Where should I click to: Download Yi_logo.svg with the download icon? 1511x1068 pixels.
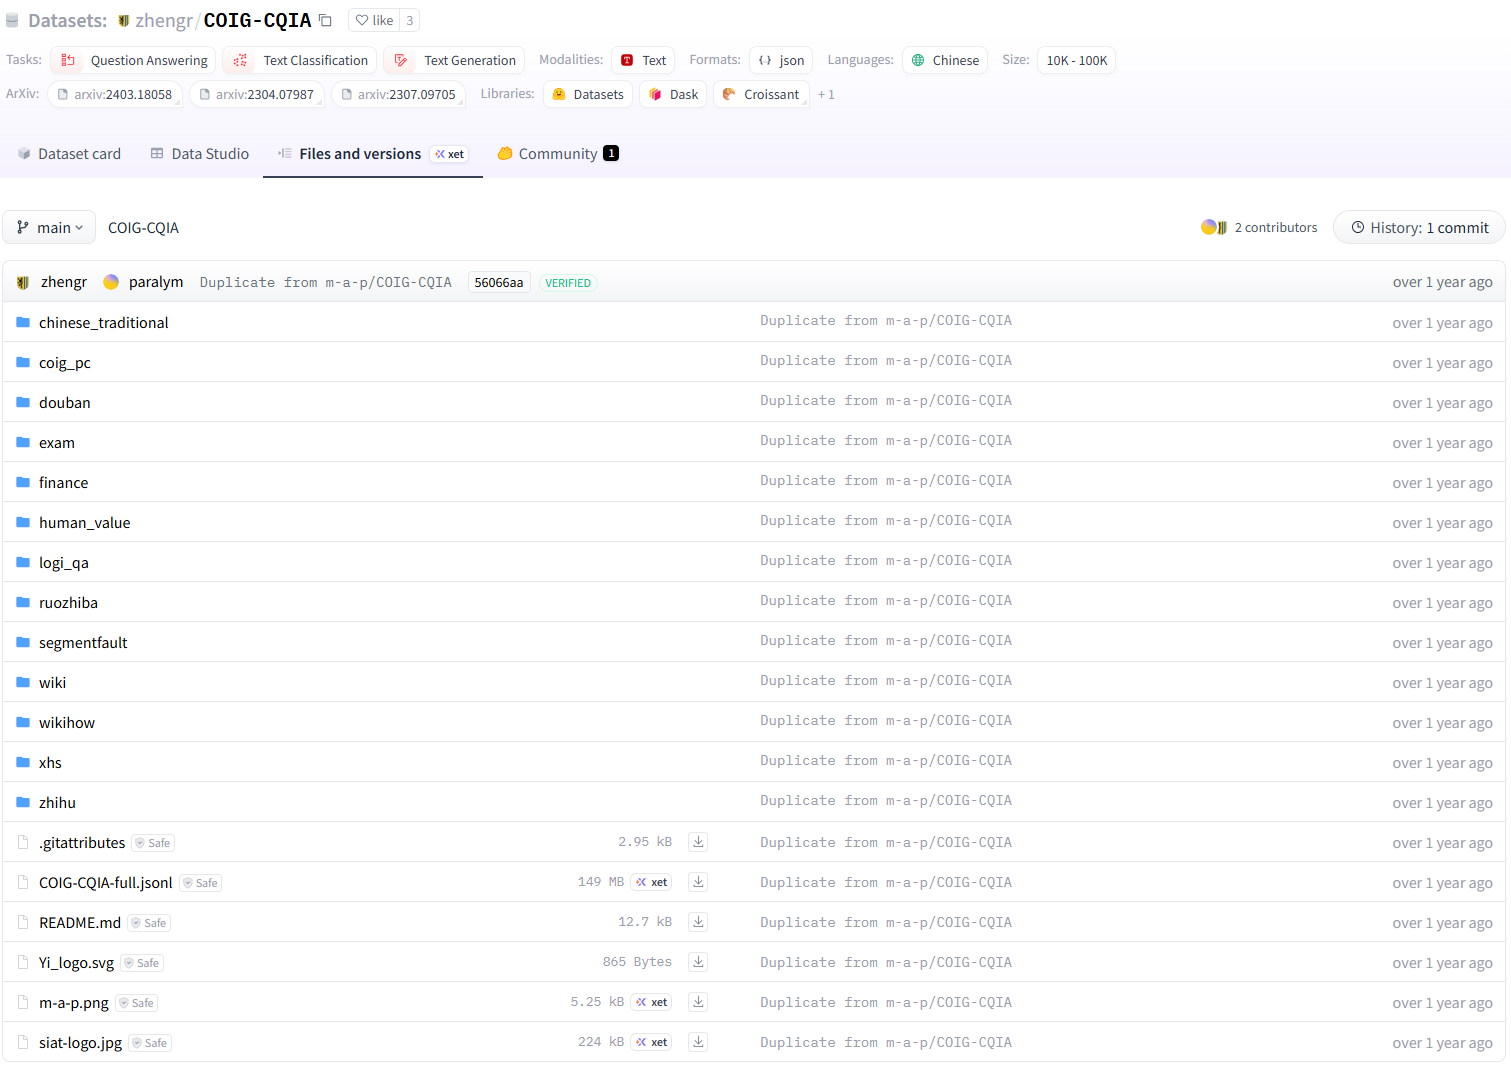[x=698, y=962]
